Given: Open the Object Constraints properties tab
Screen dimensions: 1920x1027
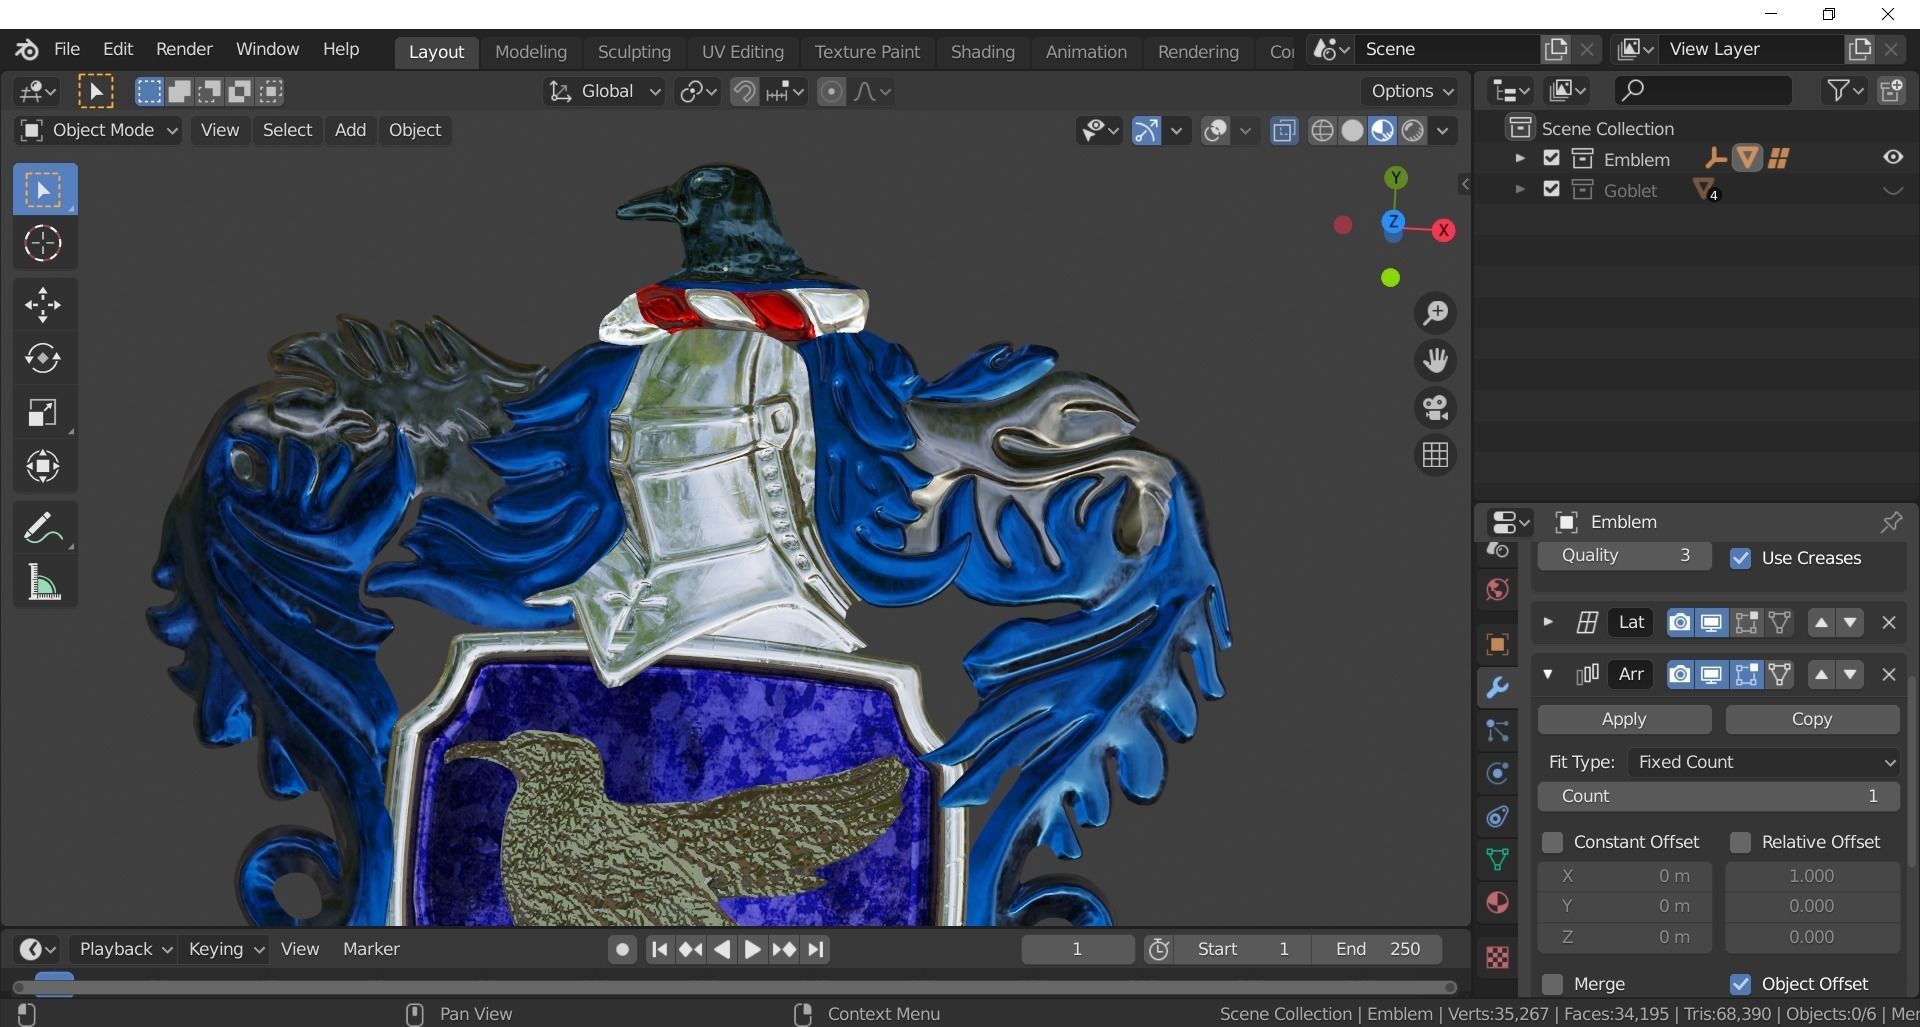Looking at the screenshot, I should click(1497, 816).
